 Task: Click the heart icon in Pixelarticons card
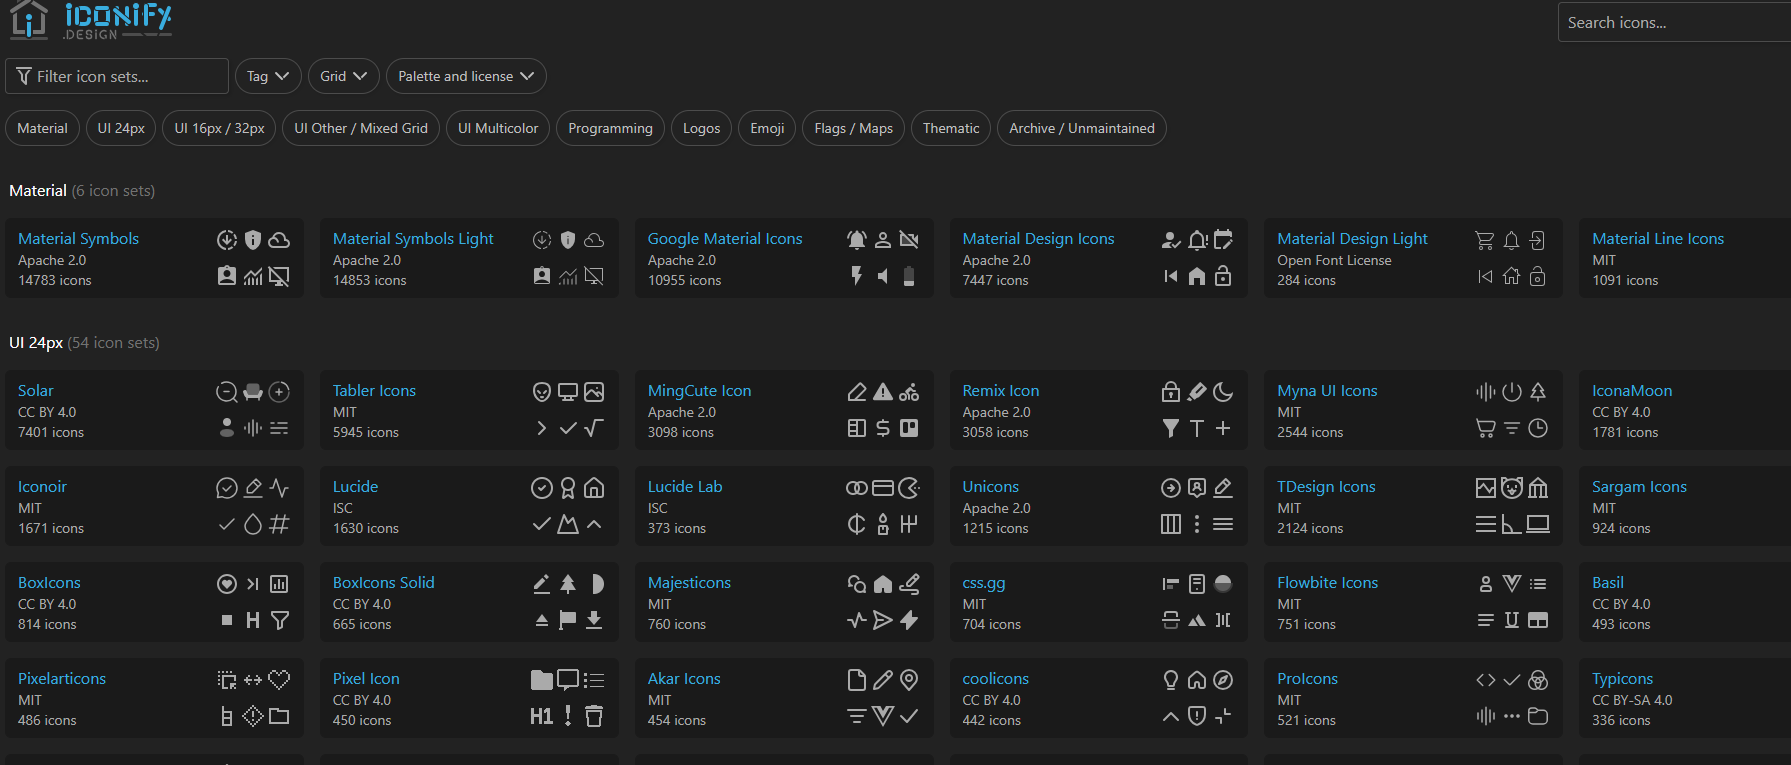coord(279,680)
